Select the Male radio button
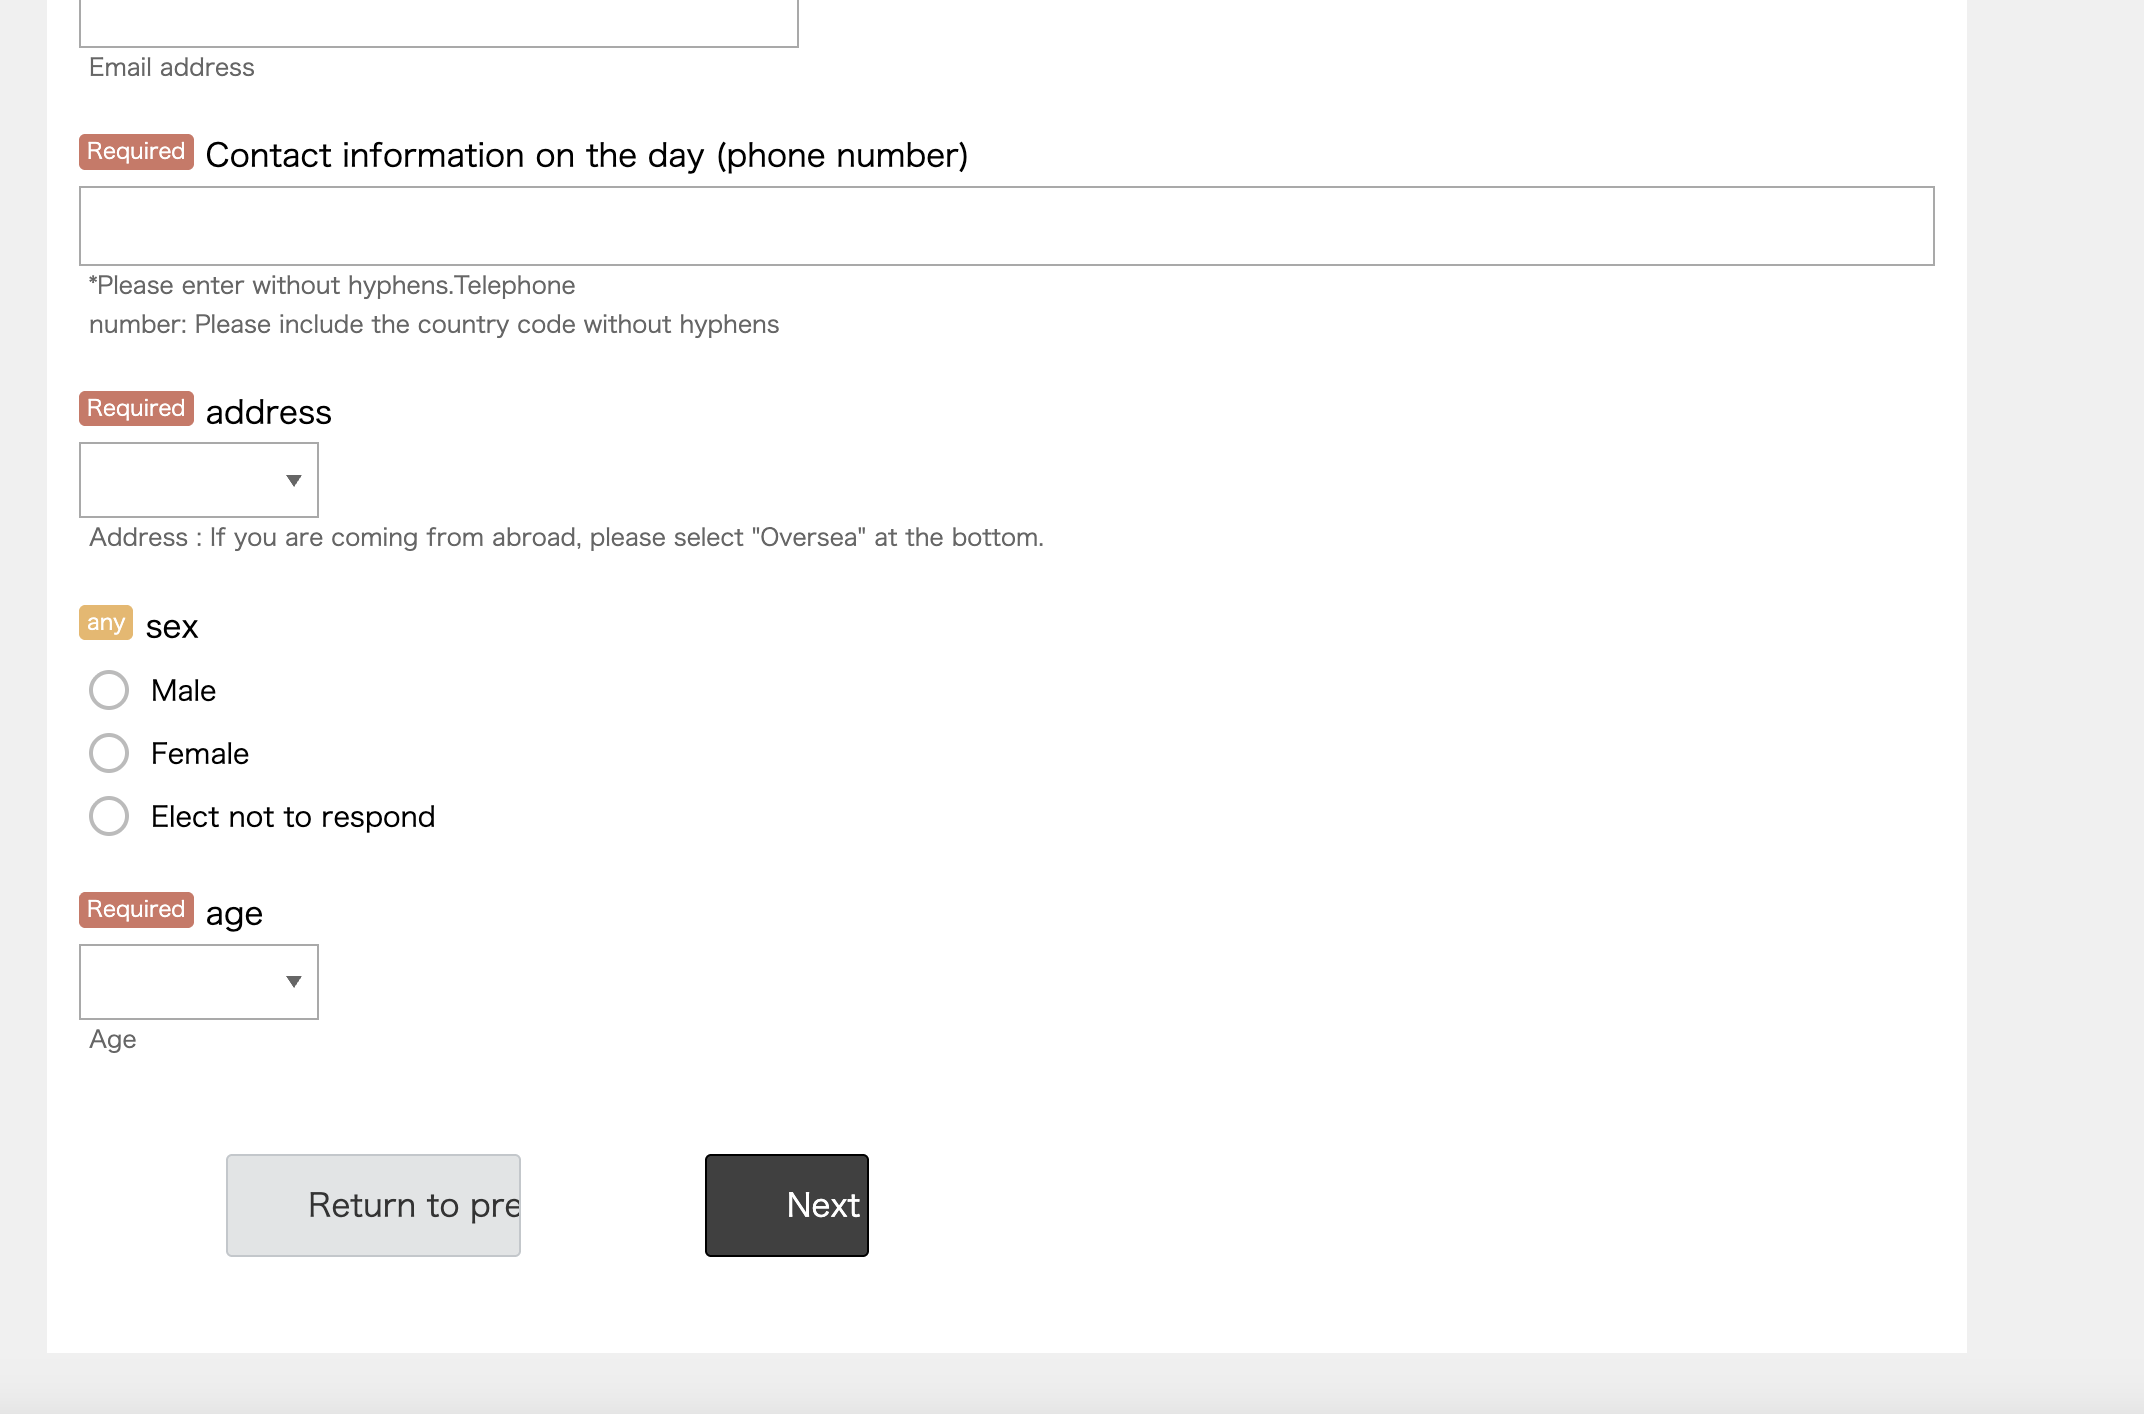2144x1414 pixels. (x=109, y=690)
